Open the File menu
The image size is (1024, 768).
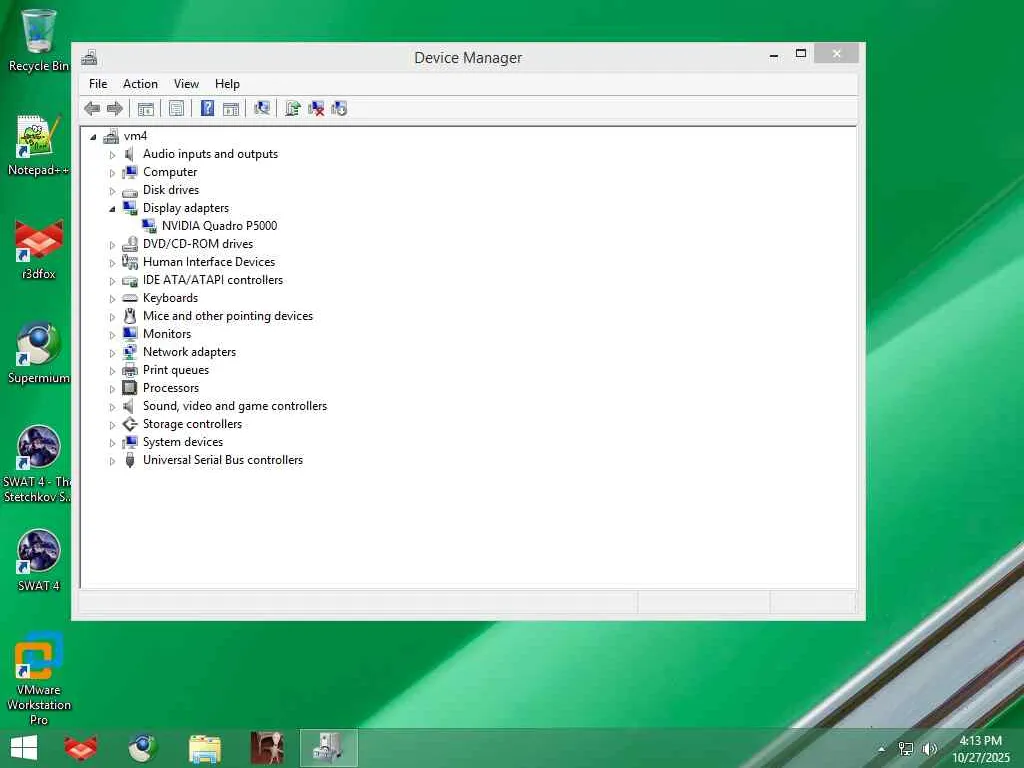pos(98,84)
